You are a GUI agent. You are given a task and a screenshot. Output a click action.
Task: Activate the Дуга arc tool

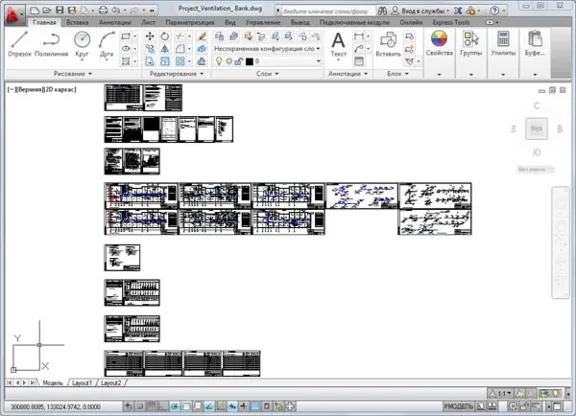coord(107,44)
